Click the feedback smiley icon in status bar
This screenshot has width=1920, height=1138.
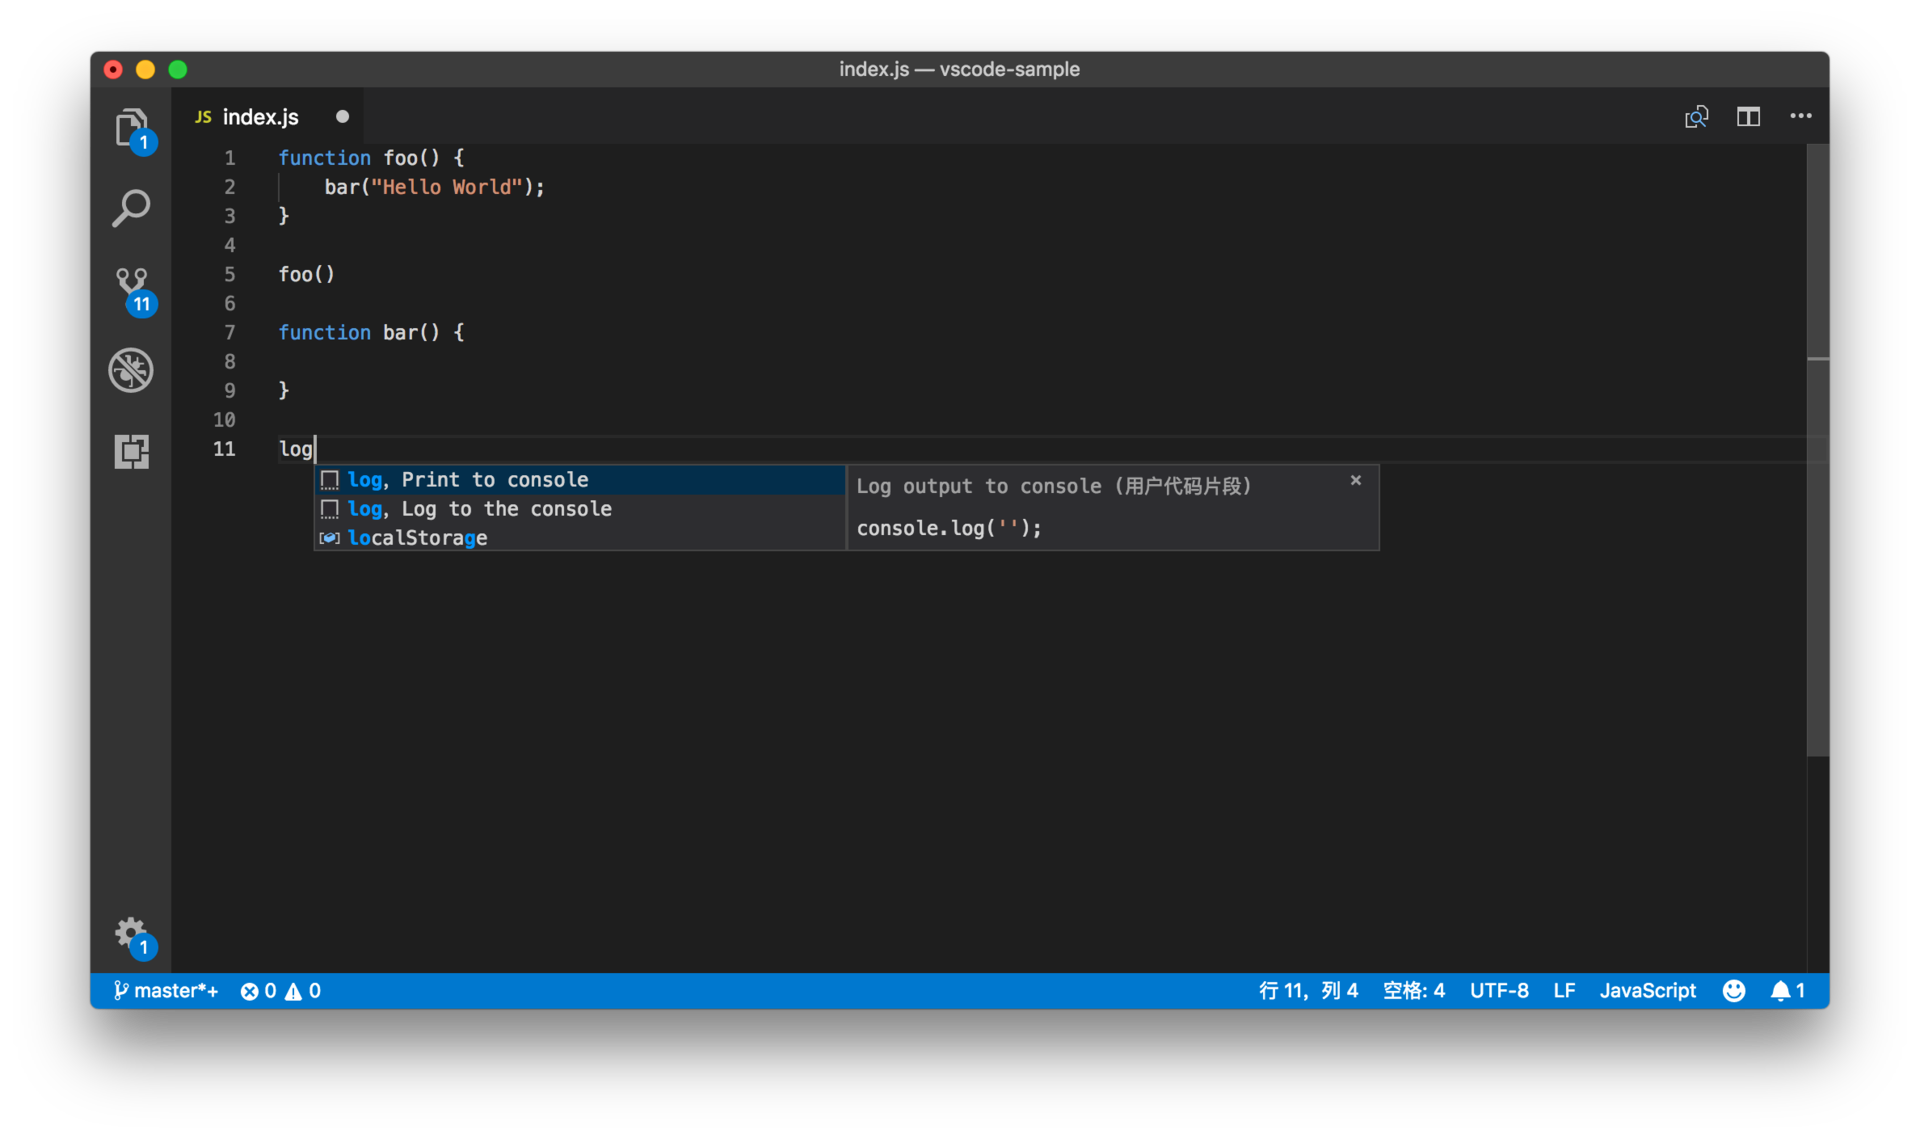pyautogui.click(x=1734, y=990)
